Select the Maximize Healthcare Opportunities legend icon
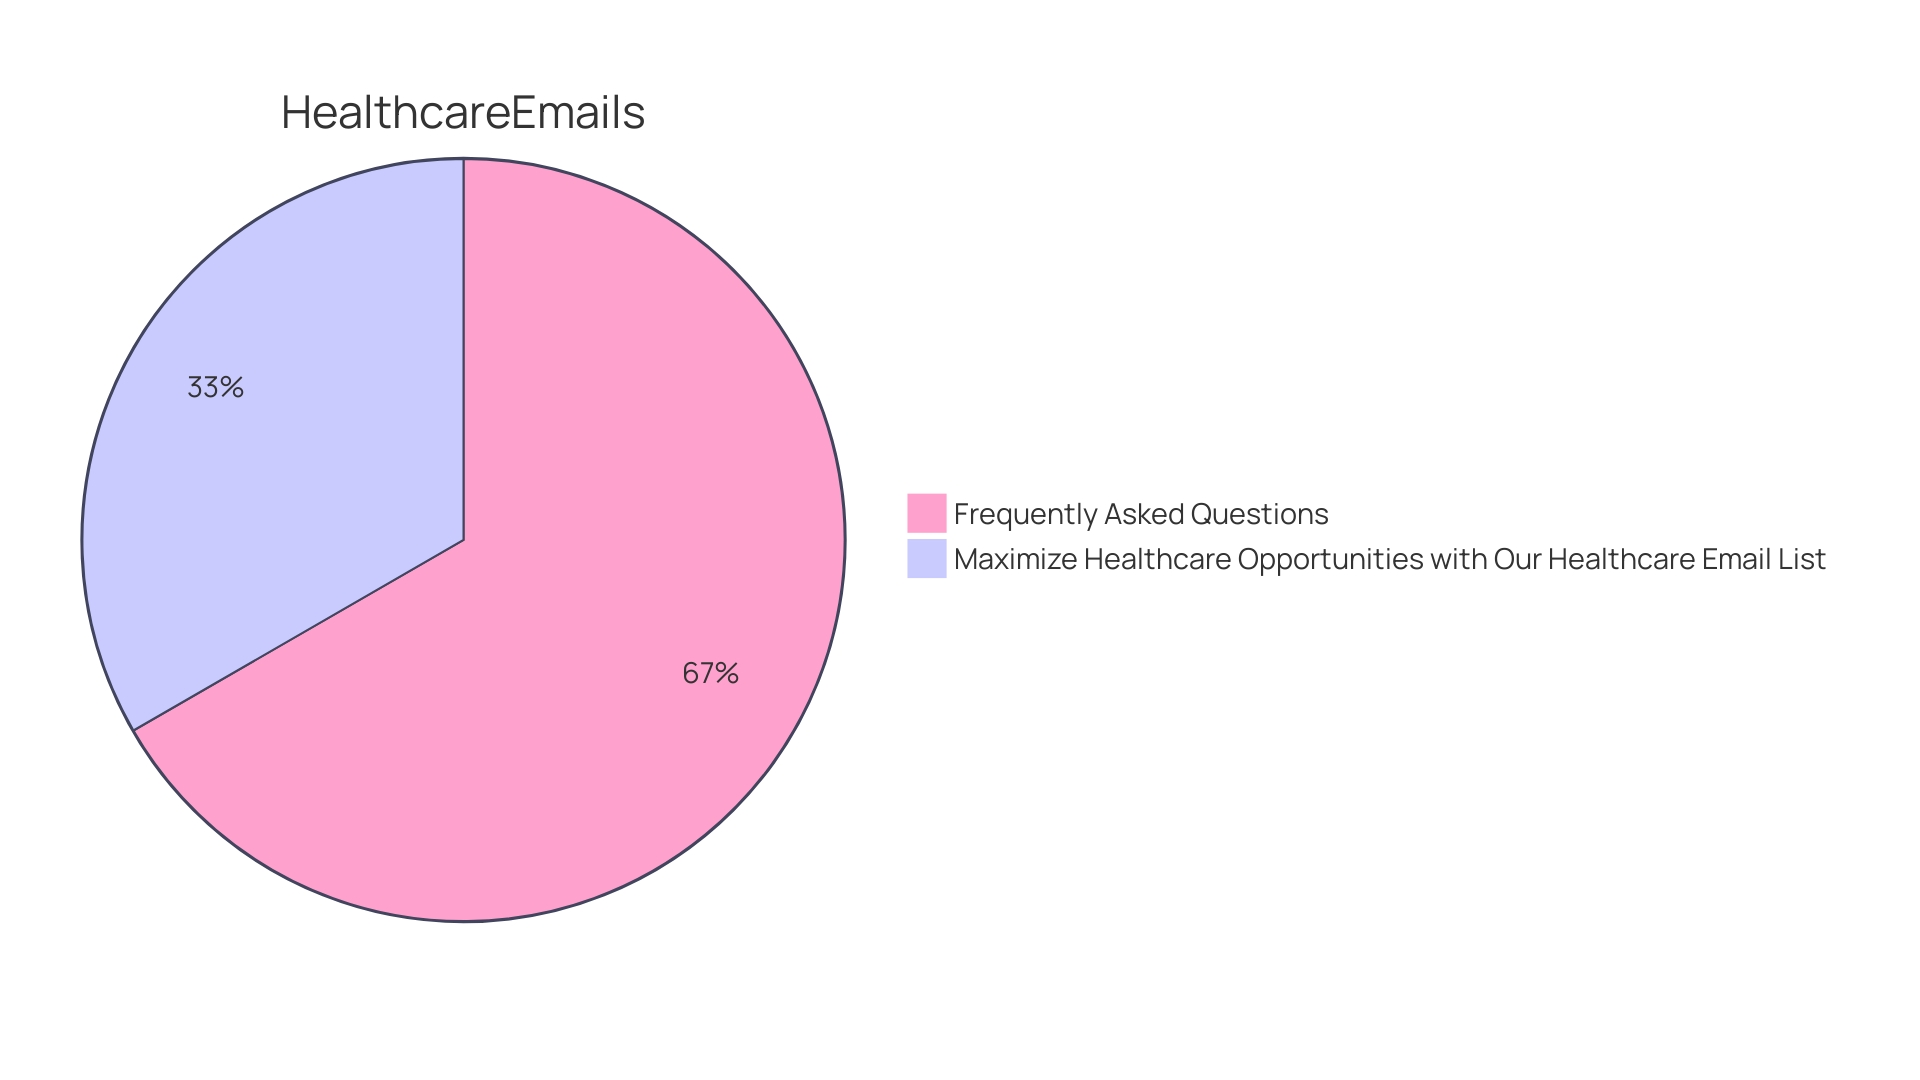Image resolution: width=1920 pixels, height=1080 pixels. [x=932, y=559]
